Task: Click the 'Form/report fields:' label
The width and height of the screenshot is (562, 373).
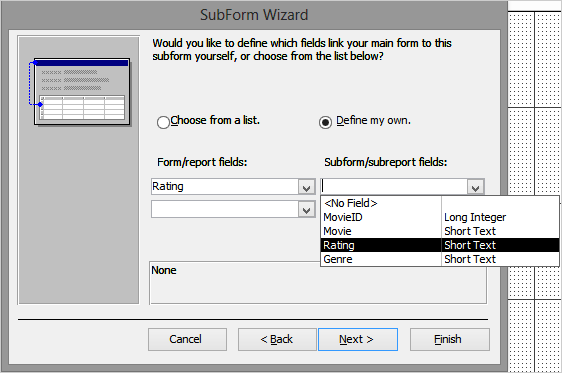Action: tap(202, 162)
